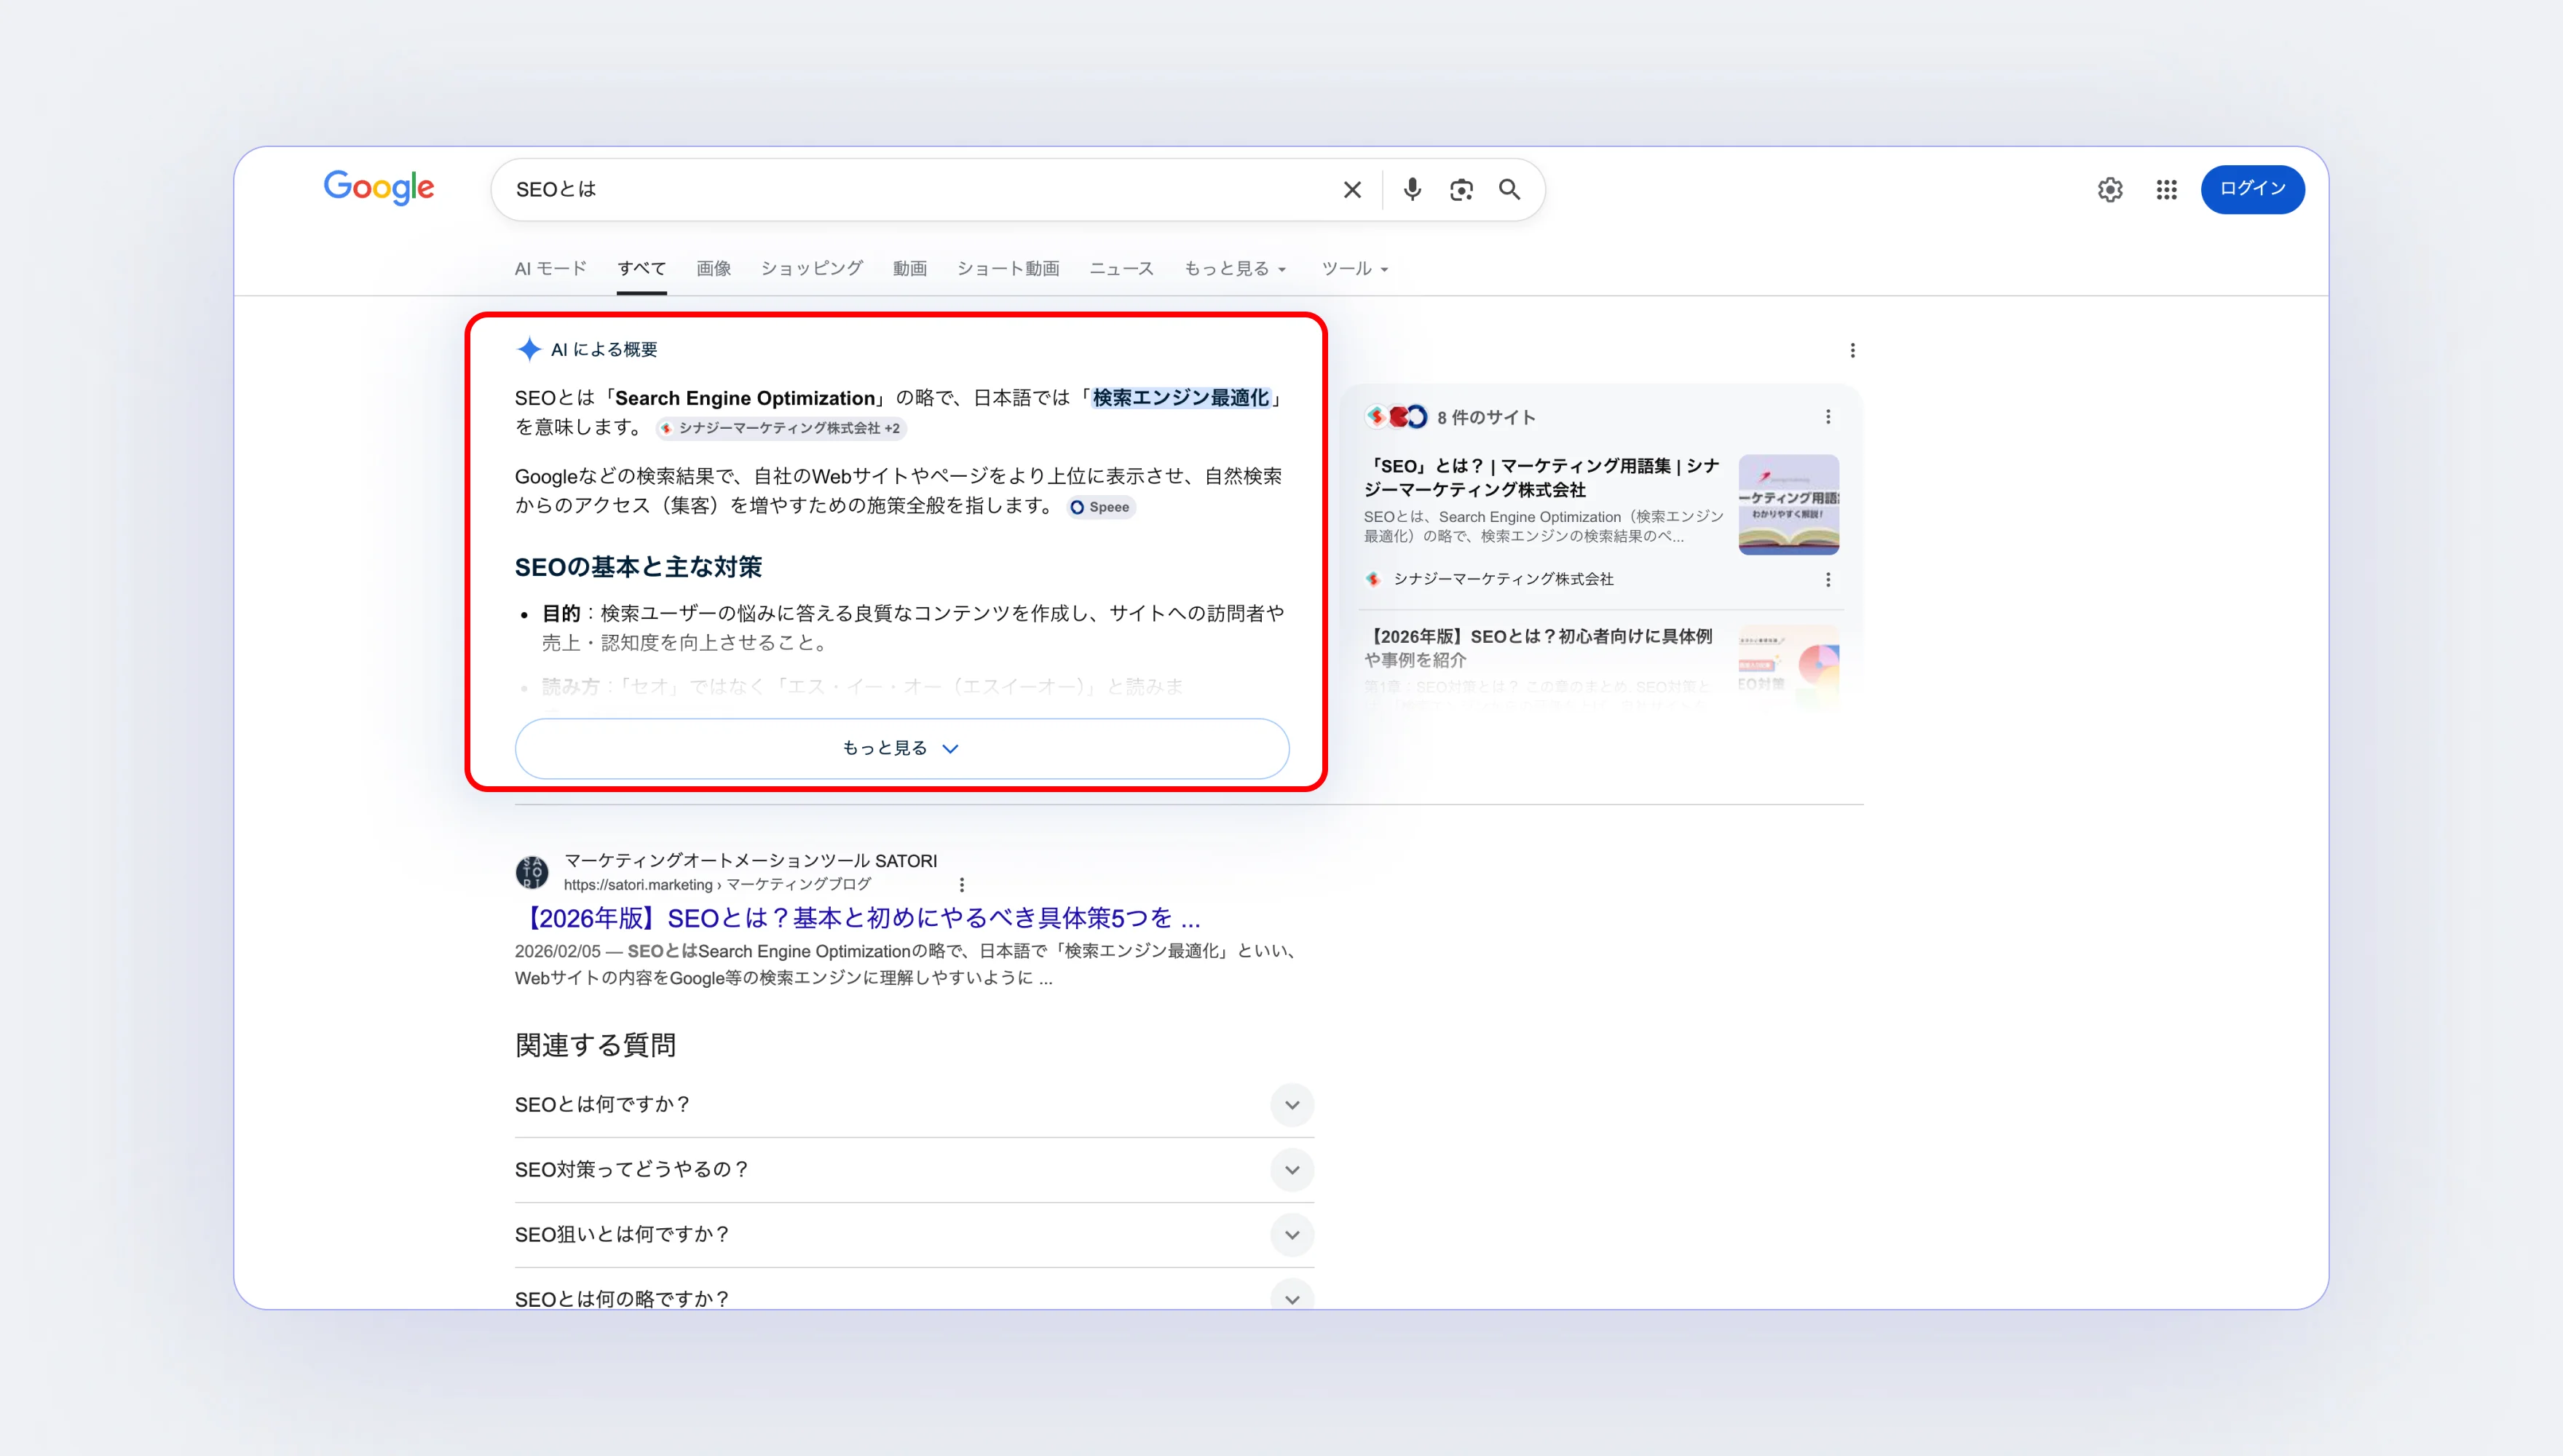
Task: Click the AI sparkle icon by AI による概要
Action: (x=529, y=349)
